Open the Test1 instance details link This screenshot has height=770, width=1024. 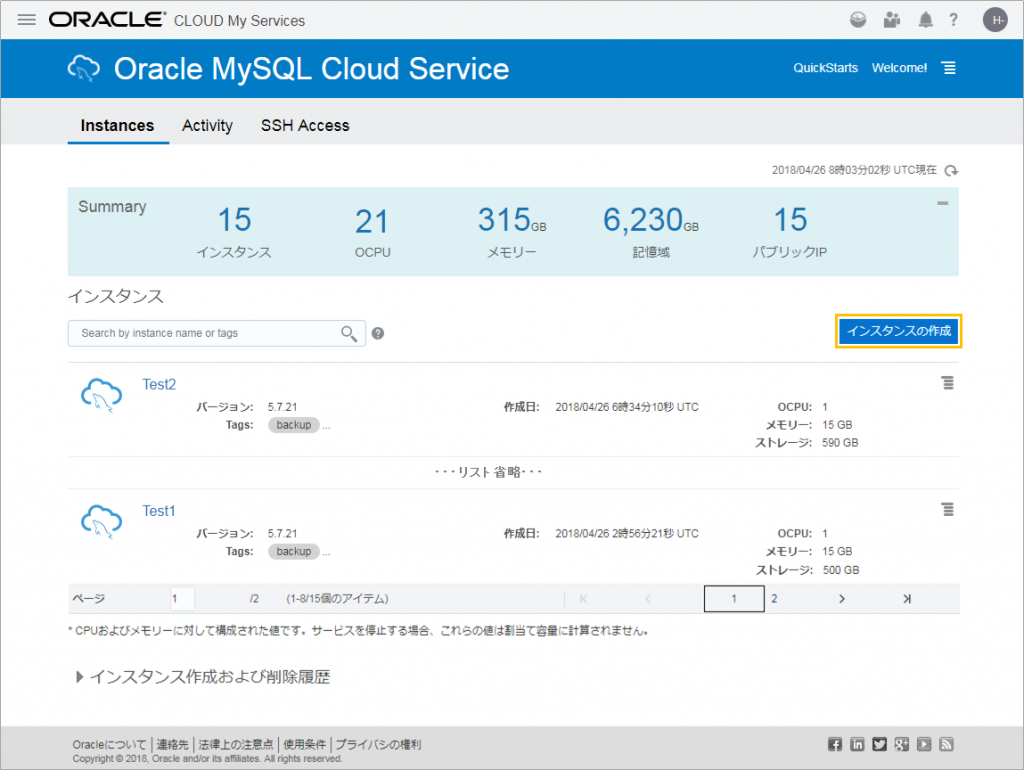point(158,511)
